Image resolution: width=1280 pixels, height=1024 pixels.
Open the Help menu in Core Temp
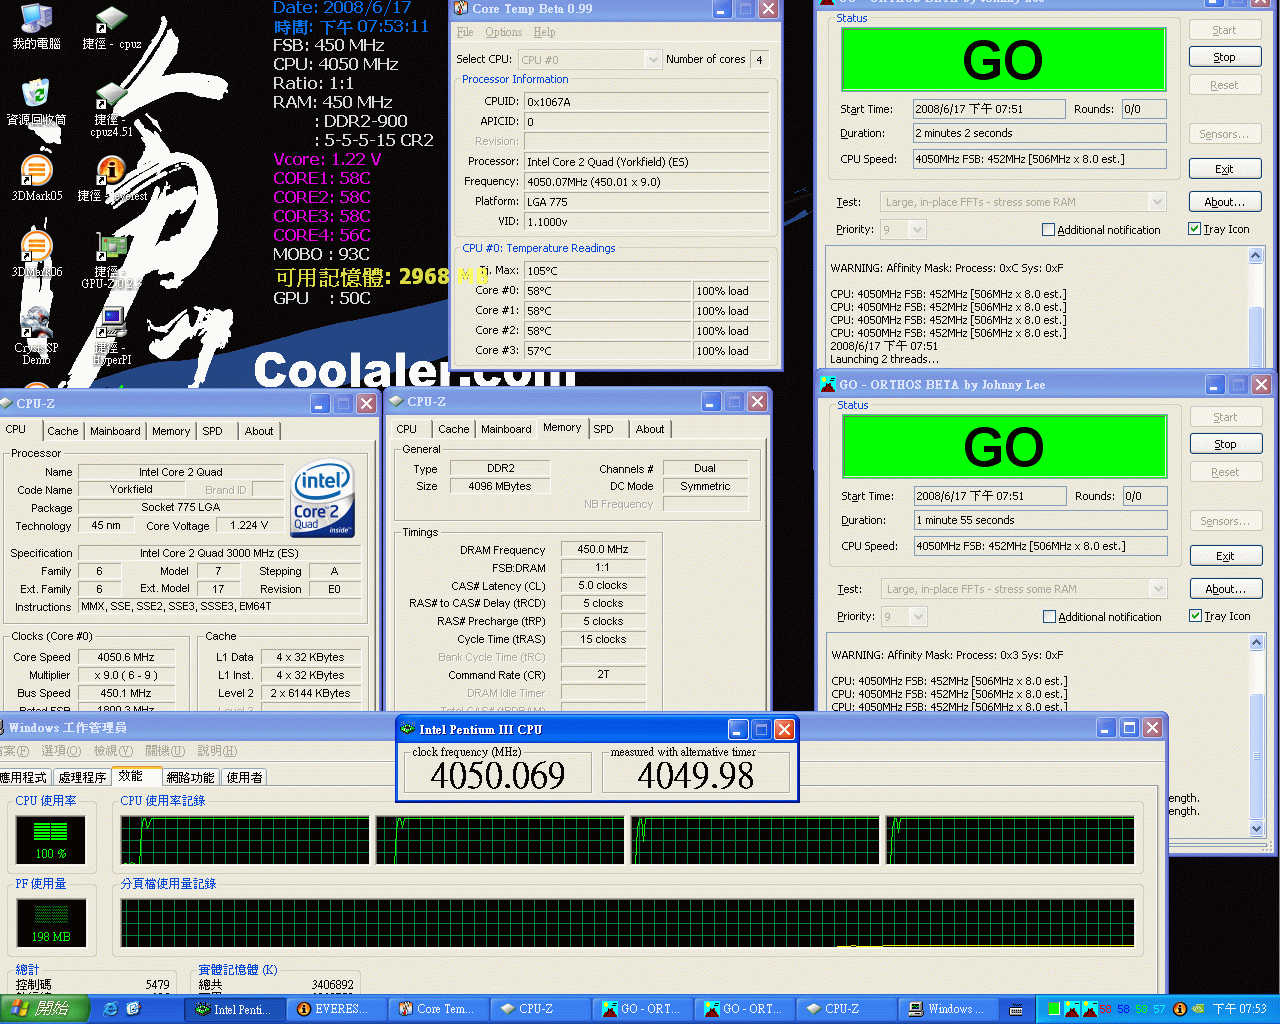coord(544,32)
